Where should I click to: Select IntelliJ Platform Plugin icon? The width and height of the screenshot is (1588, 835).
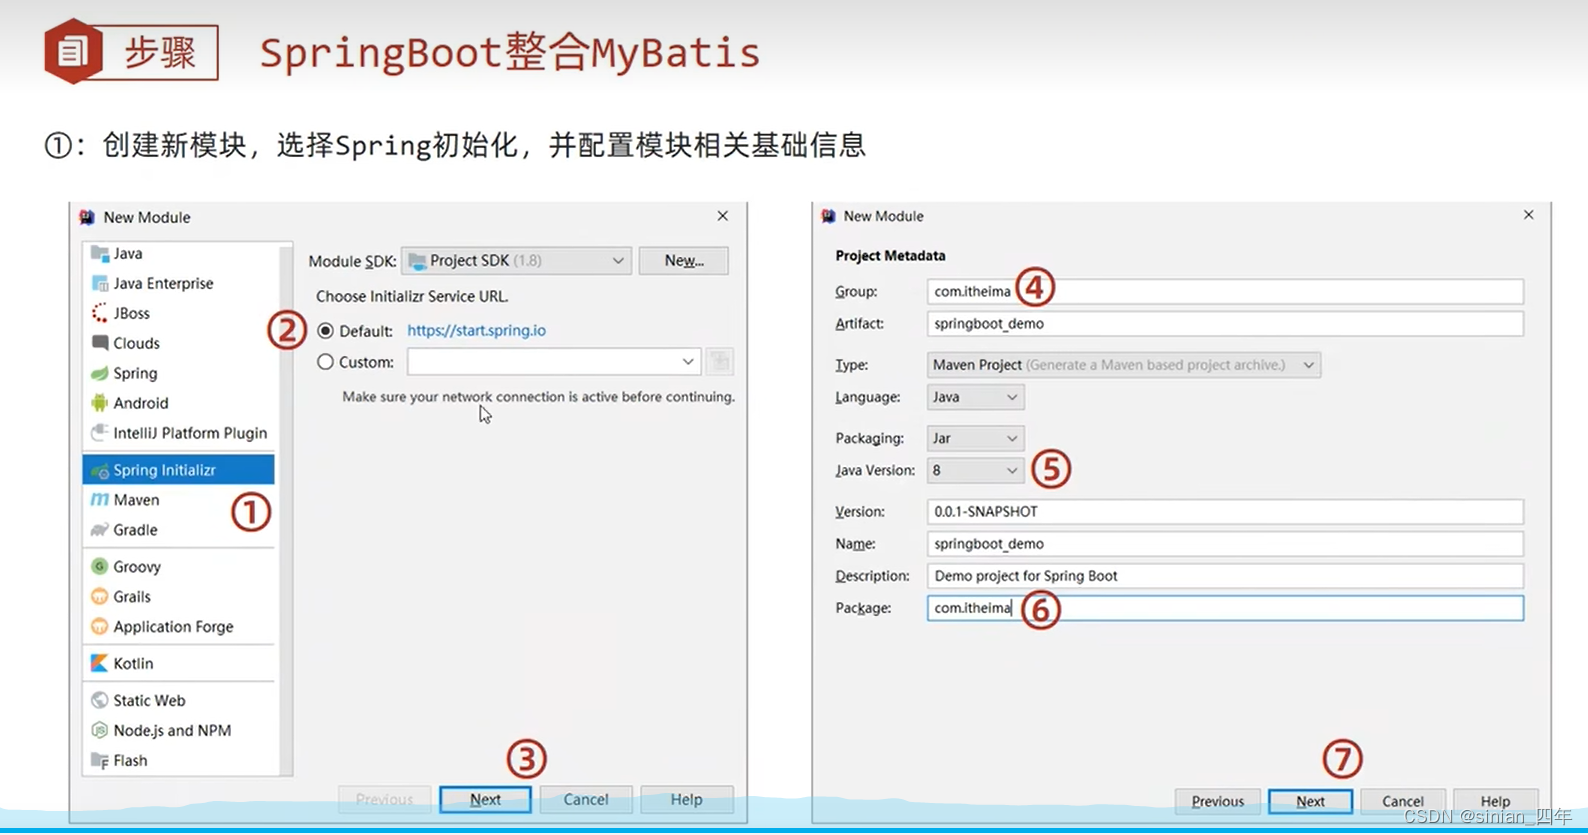tap(100, 434)
